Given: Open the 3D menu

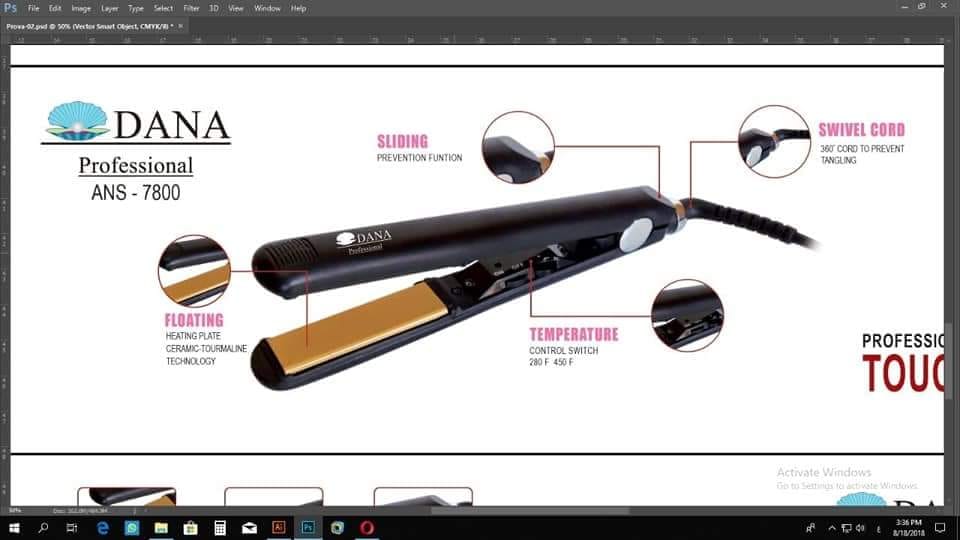Looking at the screenshot, I should pyautogui.click(x=214, y=9).
